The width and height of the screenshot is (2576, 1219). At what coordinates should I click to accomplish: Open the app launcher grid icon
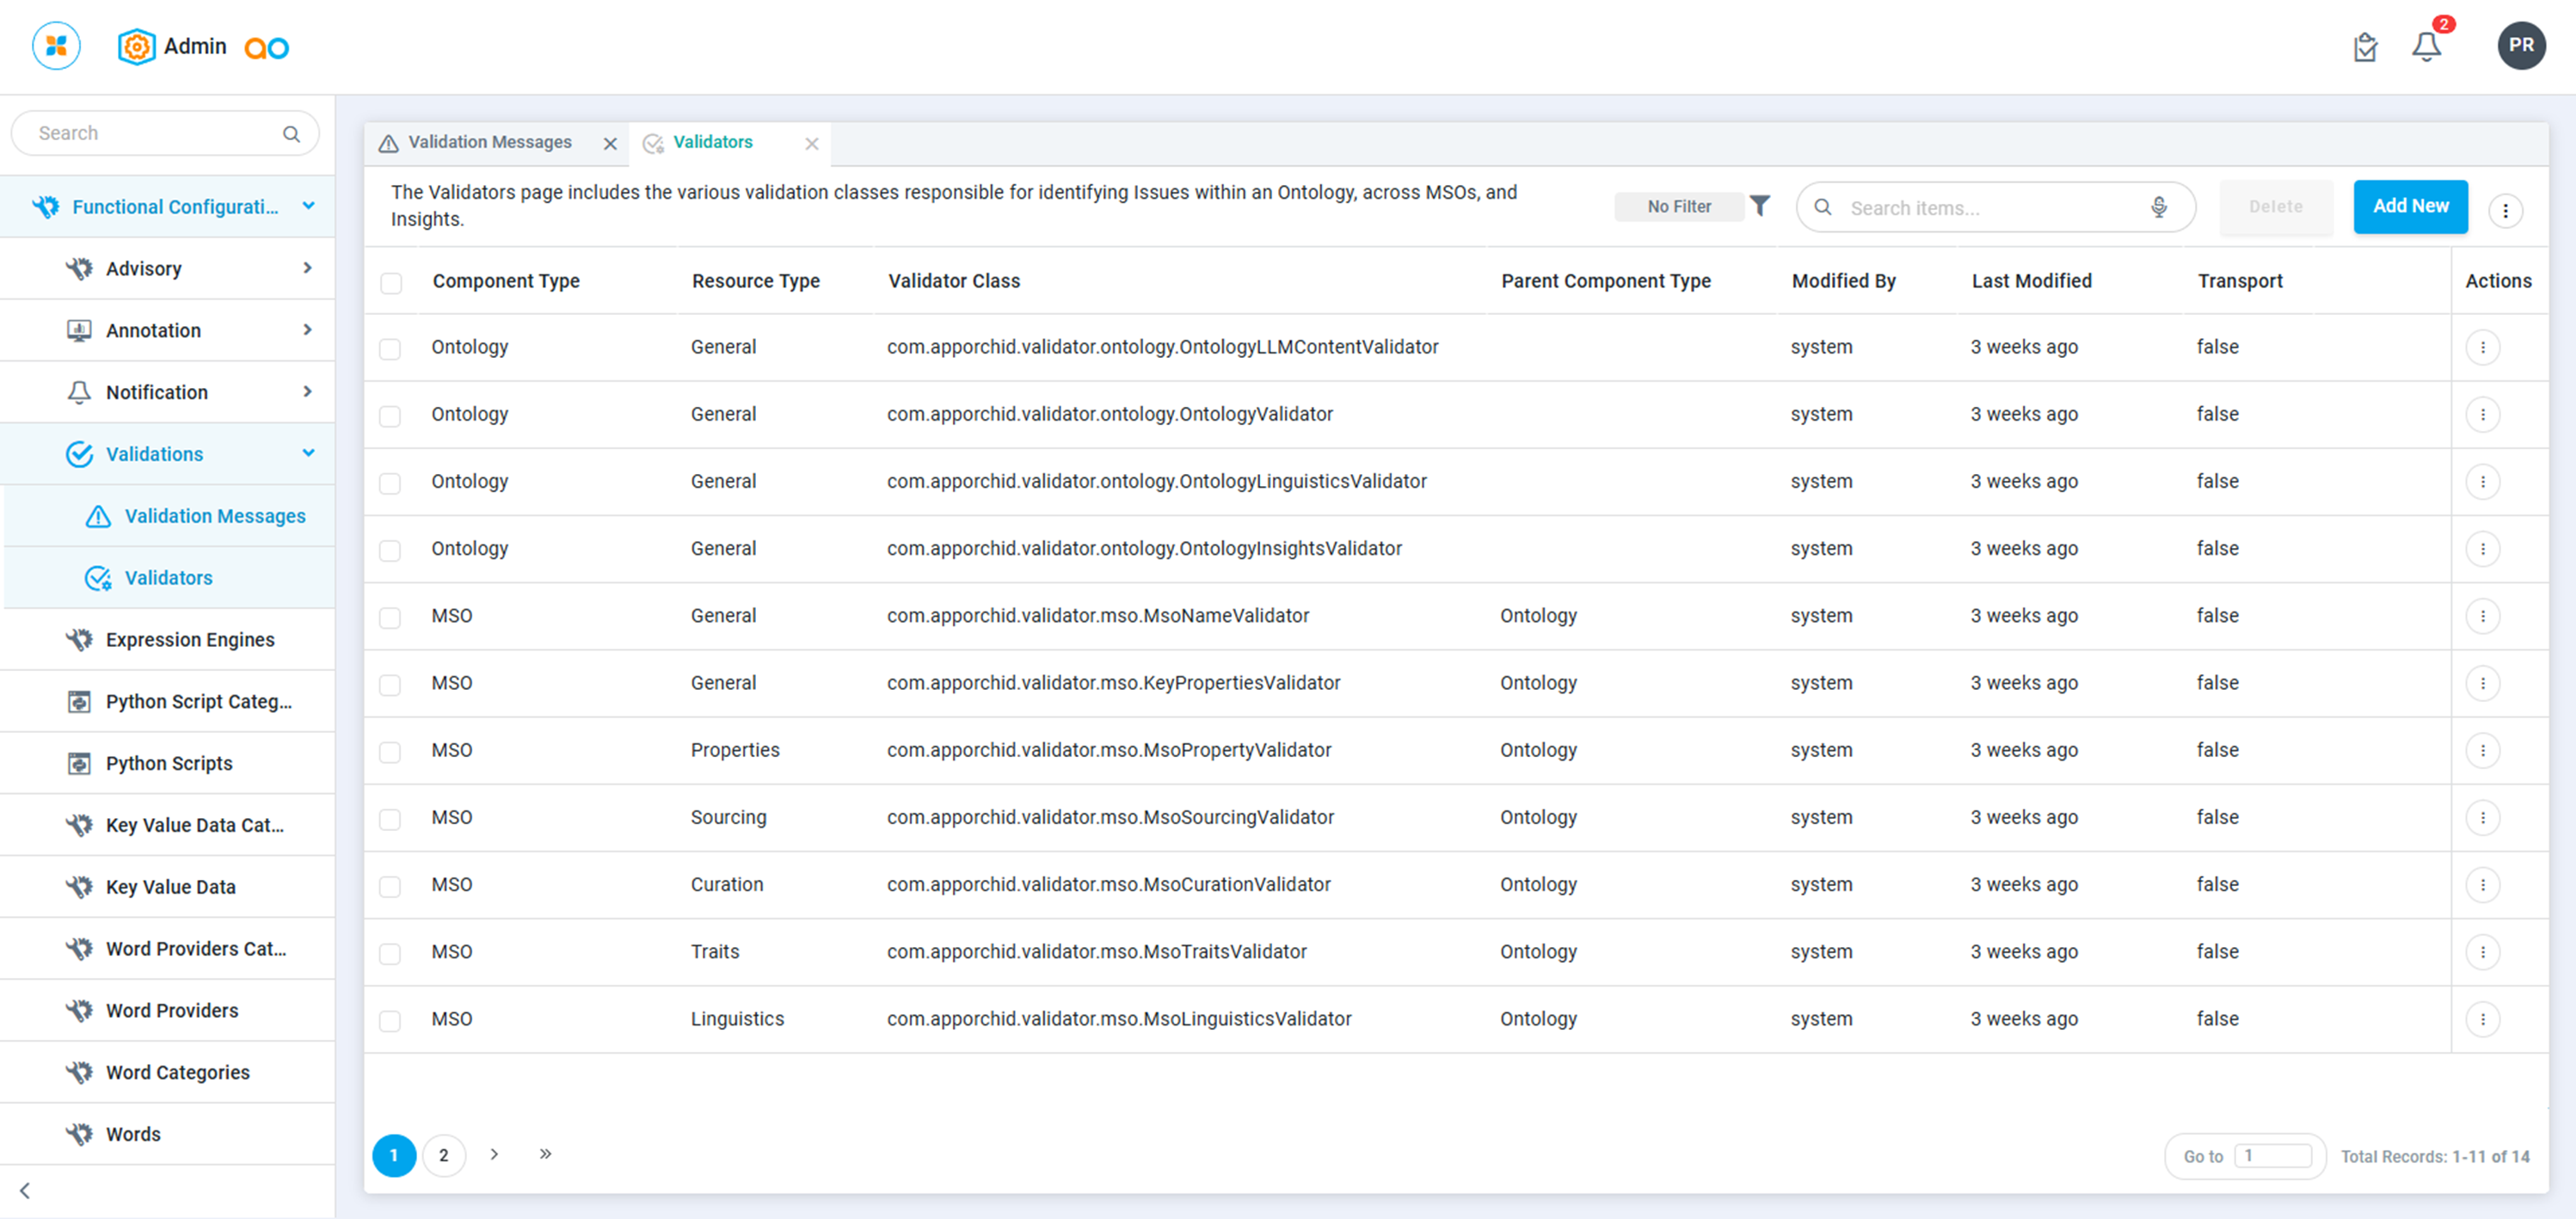click(56, 46)
